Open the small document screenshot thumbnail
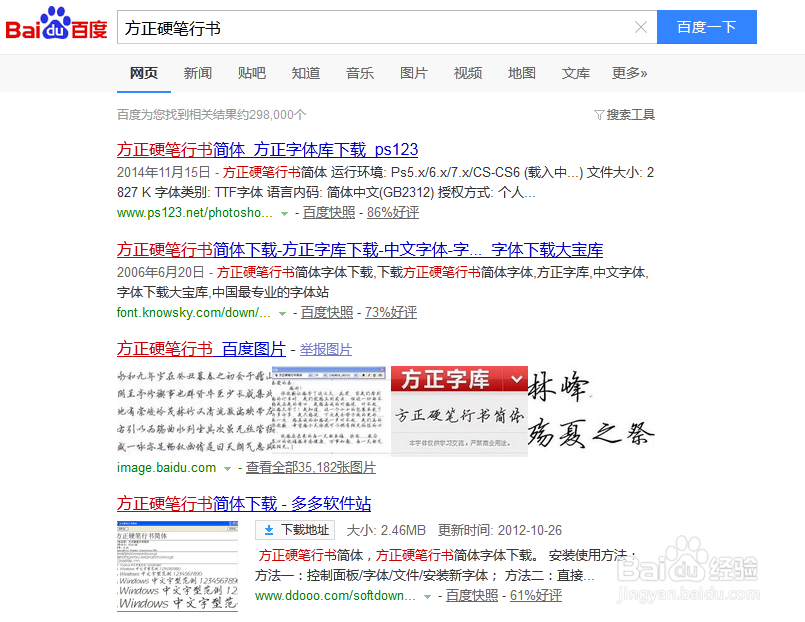Image resolution: width=805 pixels, height=622 pixels. click(x=329, y=410)
